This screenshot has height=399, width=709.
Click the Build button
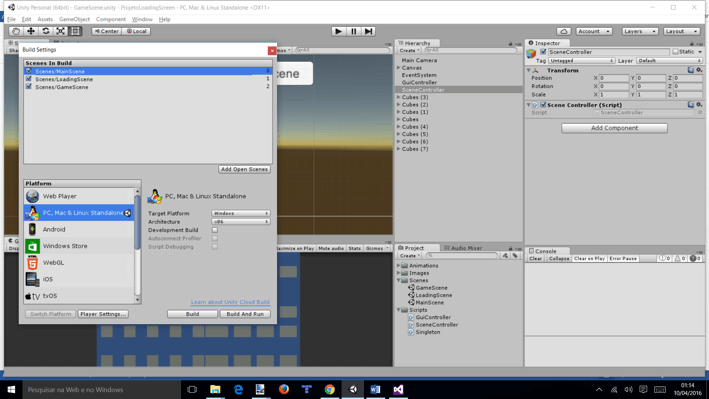pyautogui.click(x=192, y=314)
